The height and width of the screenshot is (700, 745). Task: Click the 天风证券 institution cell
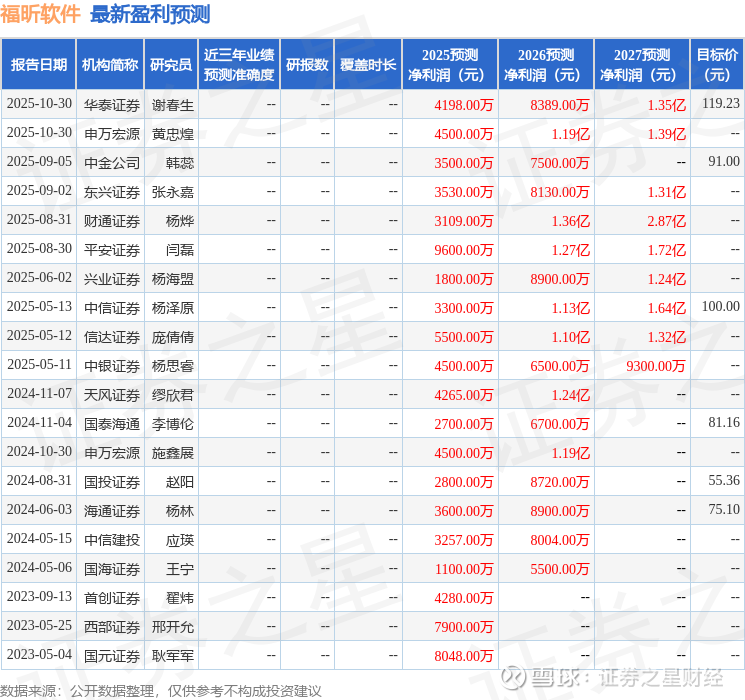click(112, 395)
